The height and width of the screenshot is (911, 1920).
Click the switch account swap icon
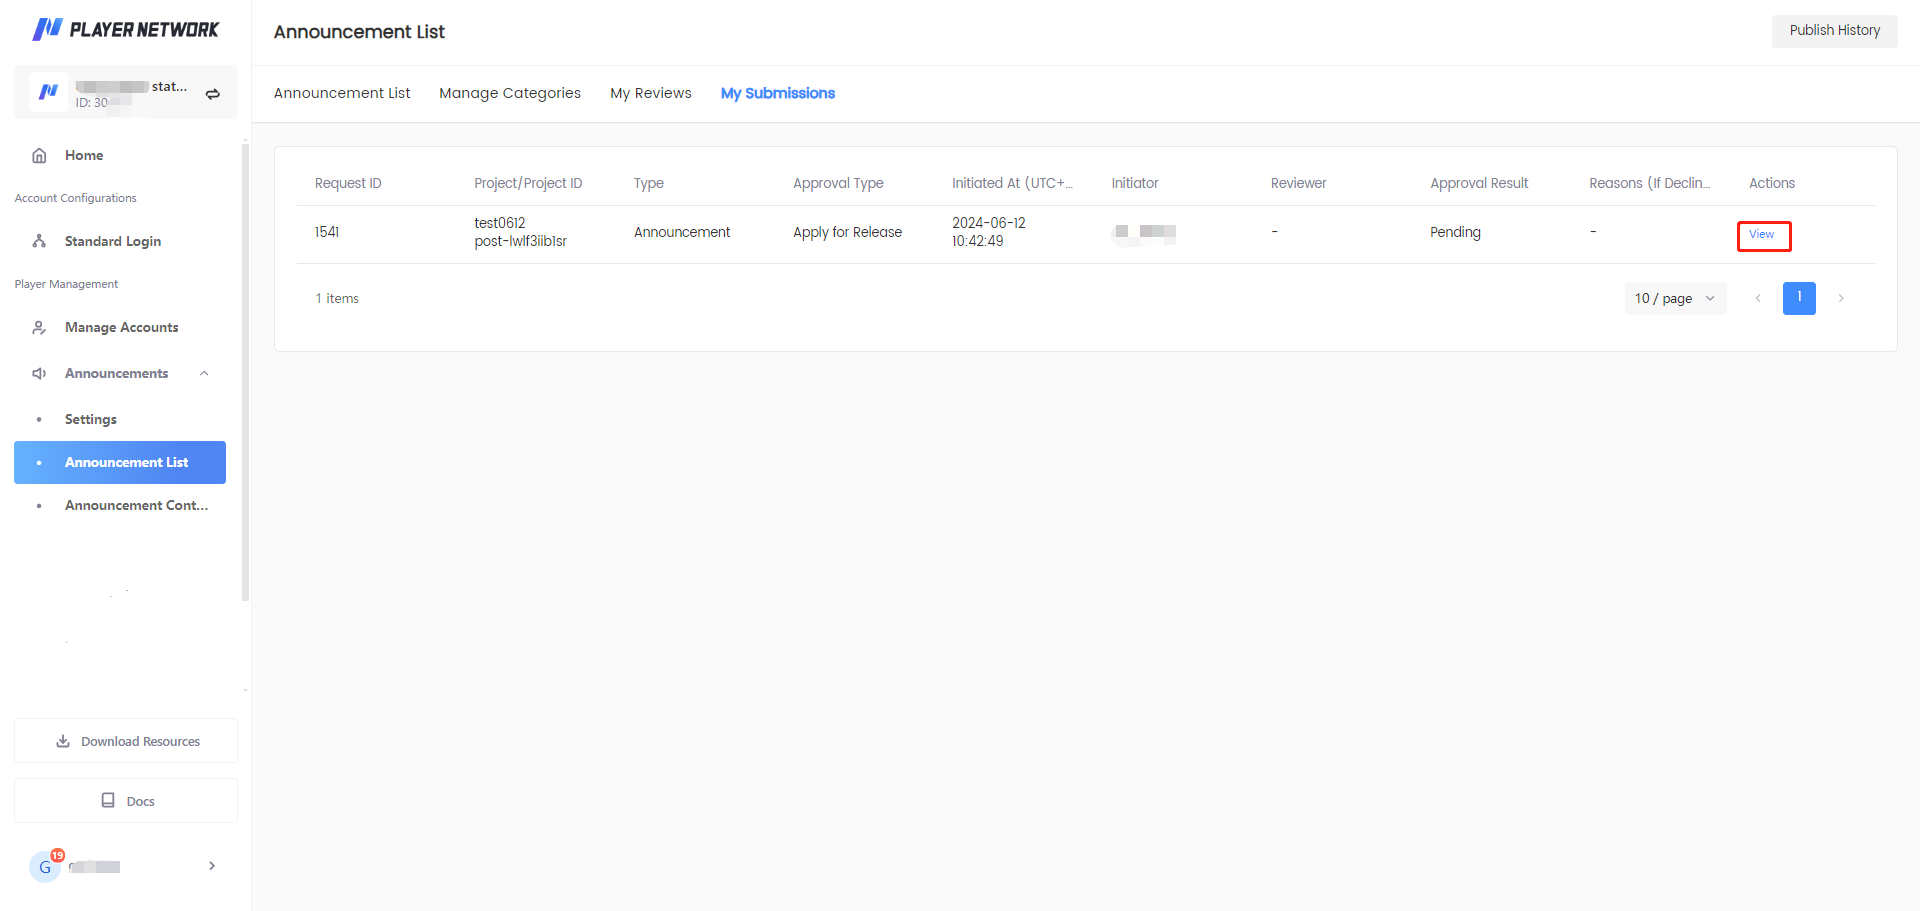coord(213,94)
